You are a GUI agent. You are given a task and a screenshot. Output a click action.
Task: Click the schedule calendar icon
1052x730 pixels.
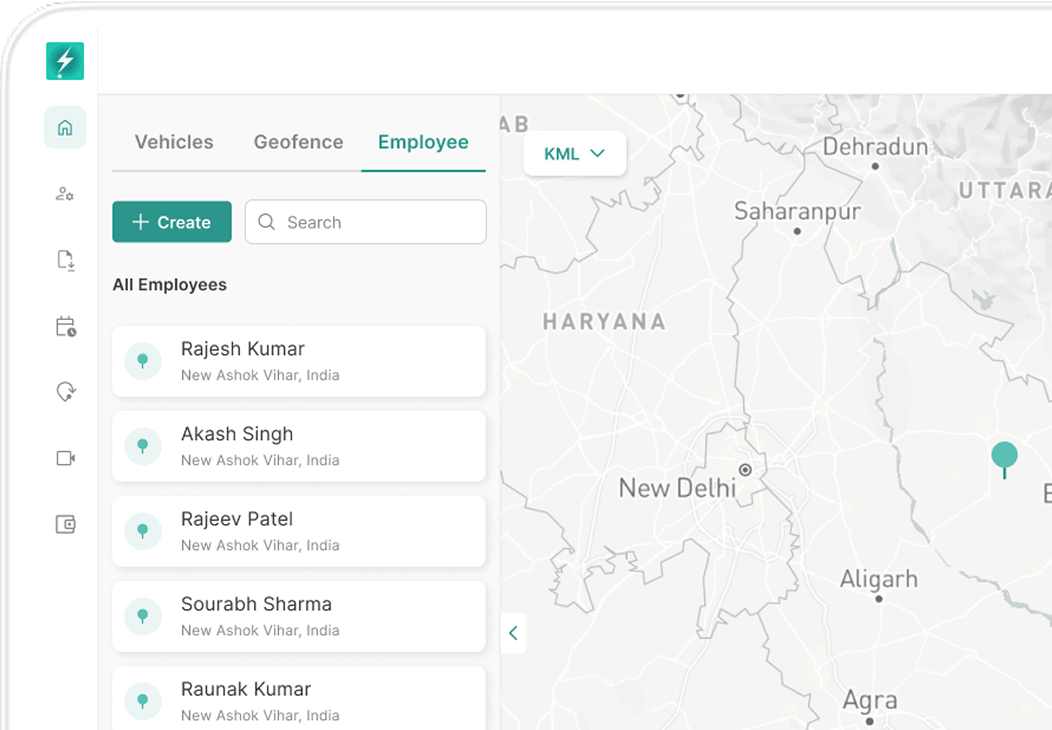click(x=64, y=326)
